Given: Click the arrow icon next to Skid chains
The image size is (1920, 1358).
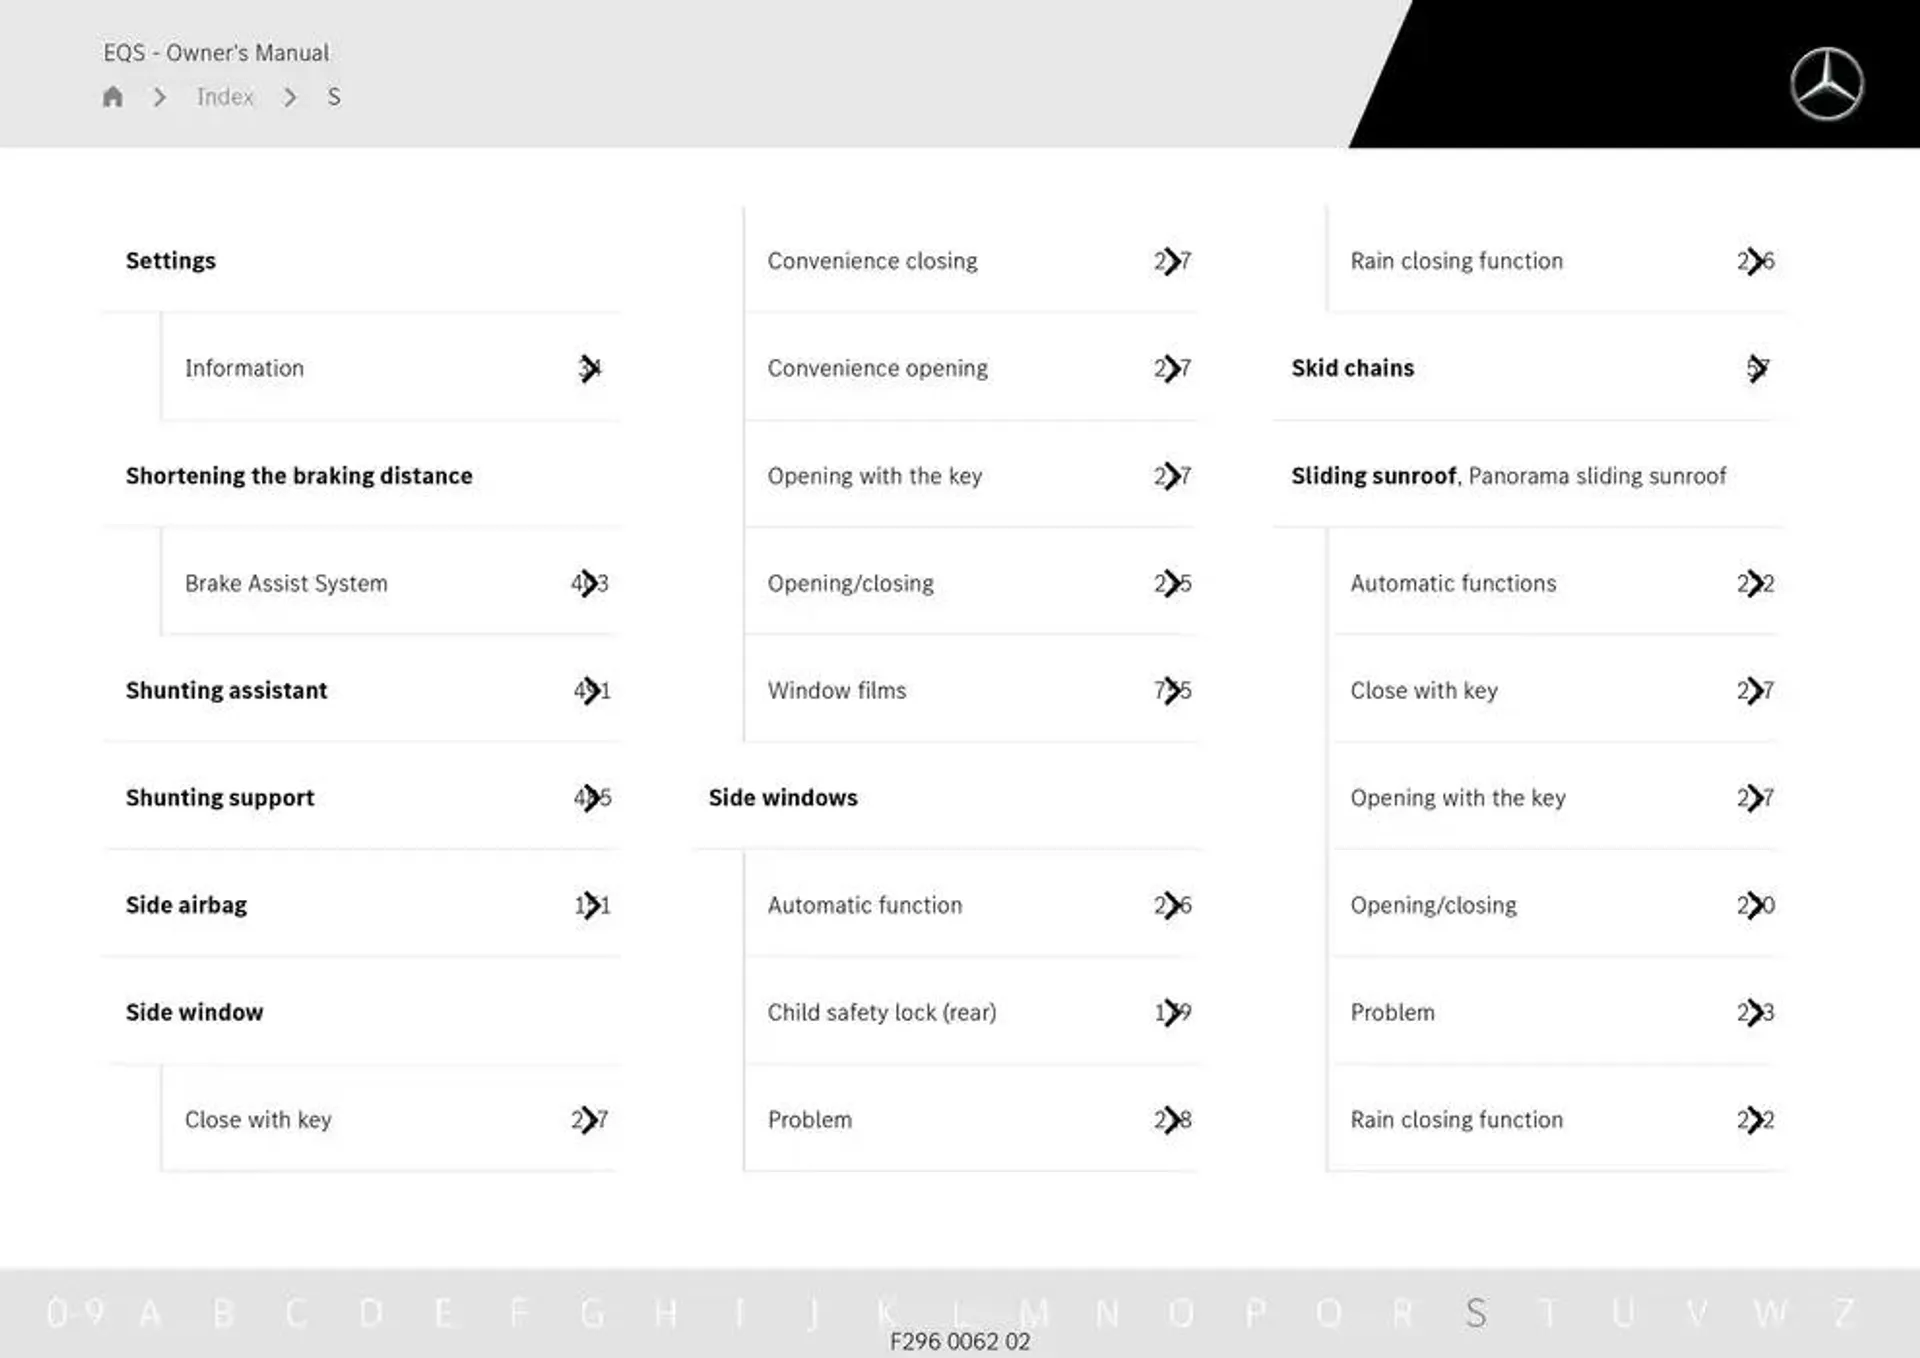Looking at the screenshot, I should click(x=1758, y=367).
